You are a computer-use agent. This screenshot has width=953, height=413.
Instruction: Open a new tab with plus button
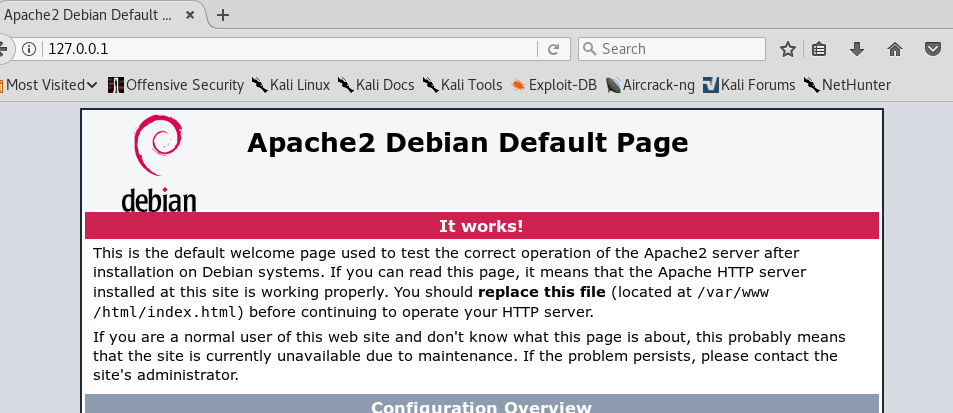pos(222,15)
